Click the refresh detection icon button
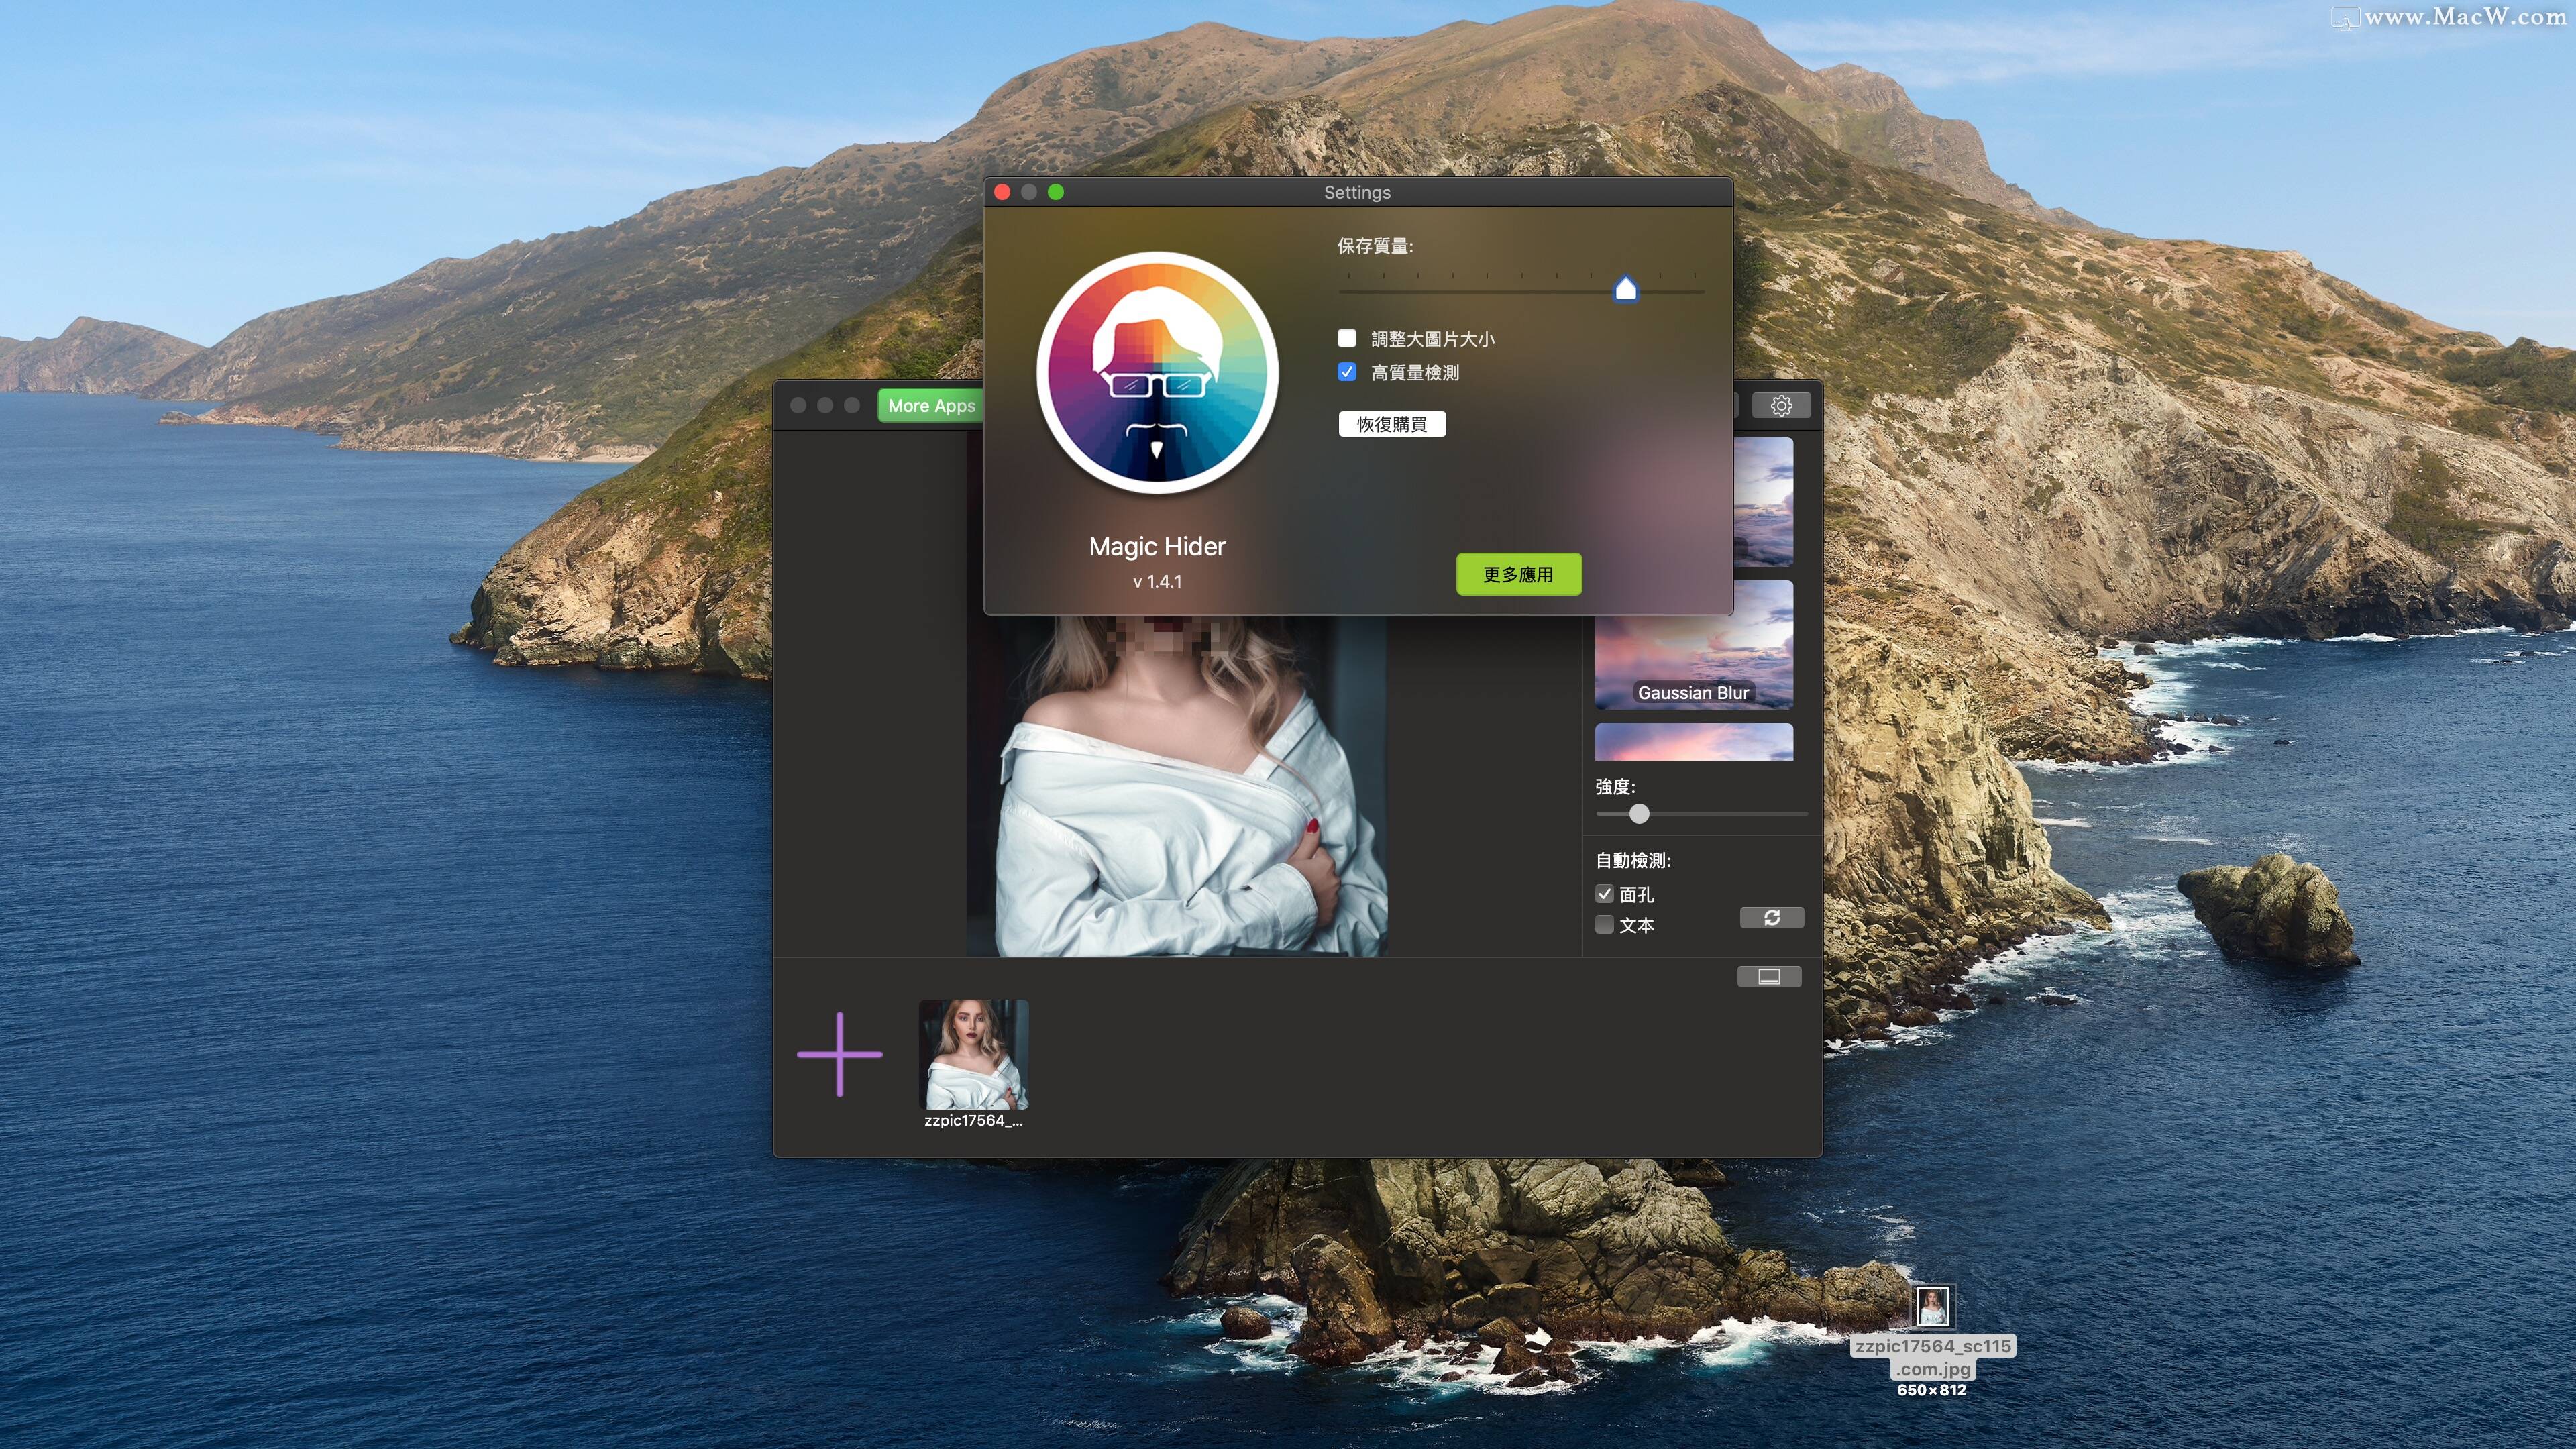The width and height of the screenshot is (2576, 1449). [1771, 918]
